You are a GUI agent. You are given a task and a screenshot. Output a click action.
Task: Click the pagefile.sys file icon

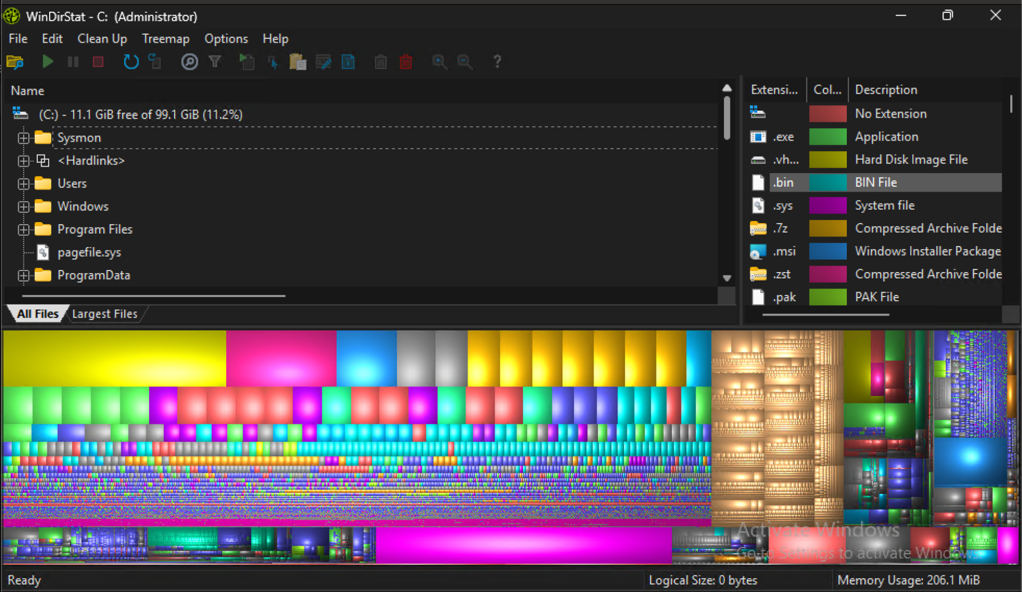coord(43,252)
